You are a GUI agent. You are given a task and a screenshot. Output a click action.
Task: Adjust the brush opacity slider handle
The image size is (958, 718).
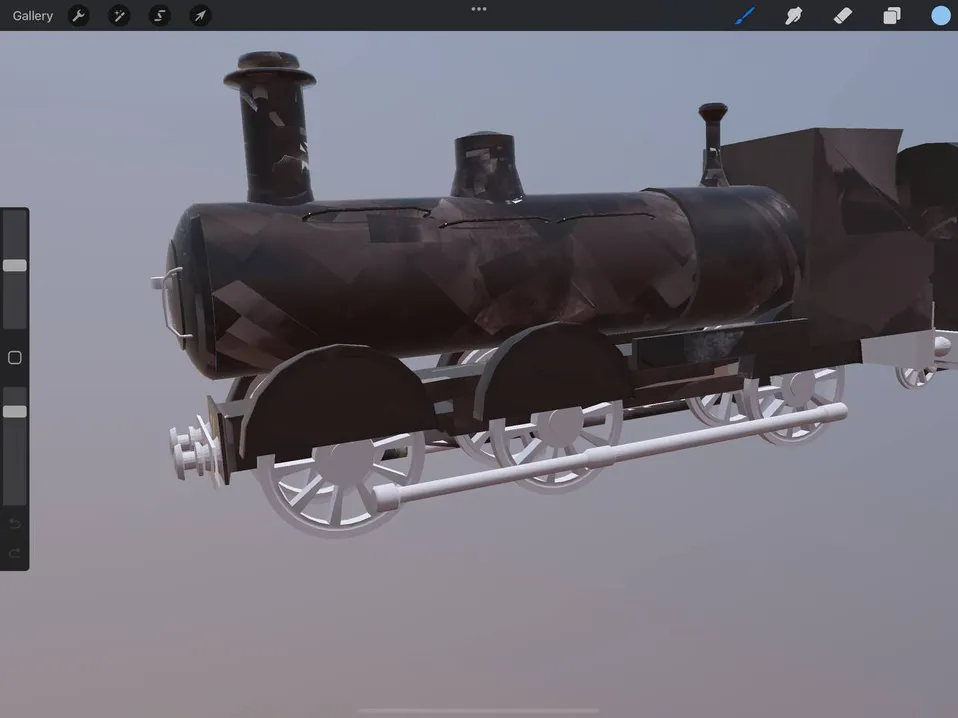[15, 411]
